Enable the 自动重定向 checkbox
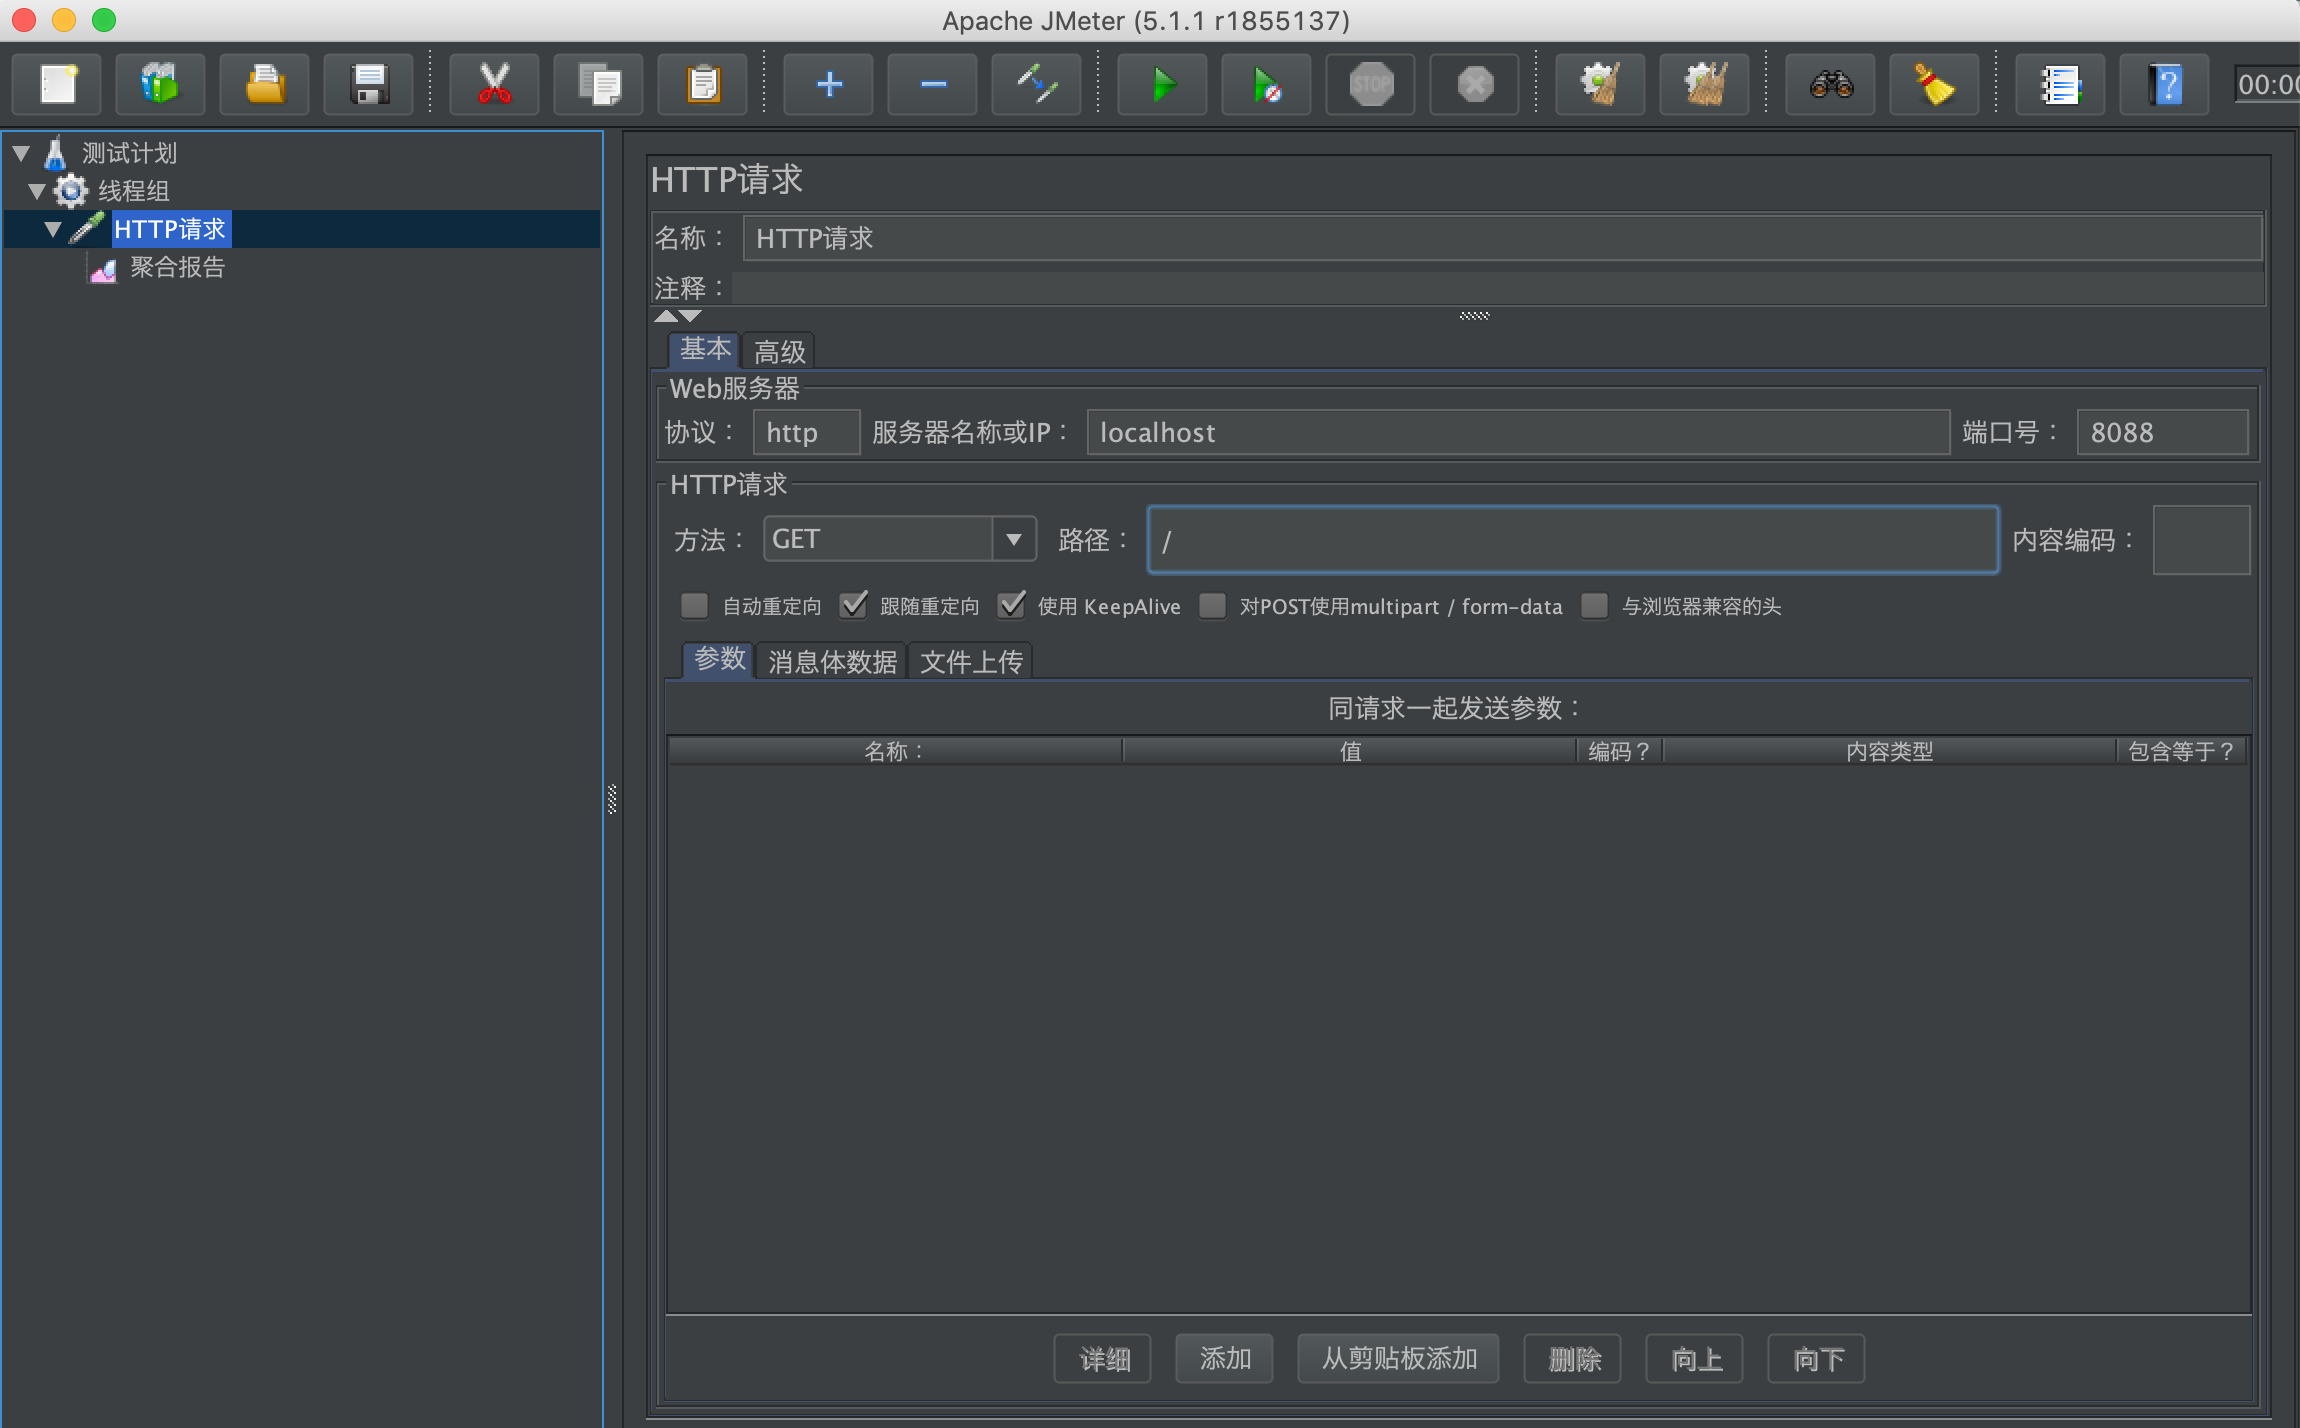The height and width of the screenshot is (1428, 2300). [694, 605]
